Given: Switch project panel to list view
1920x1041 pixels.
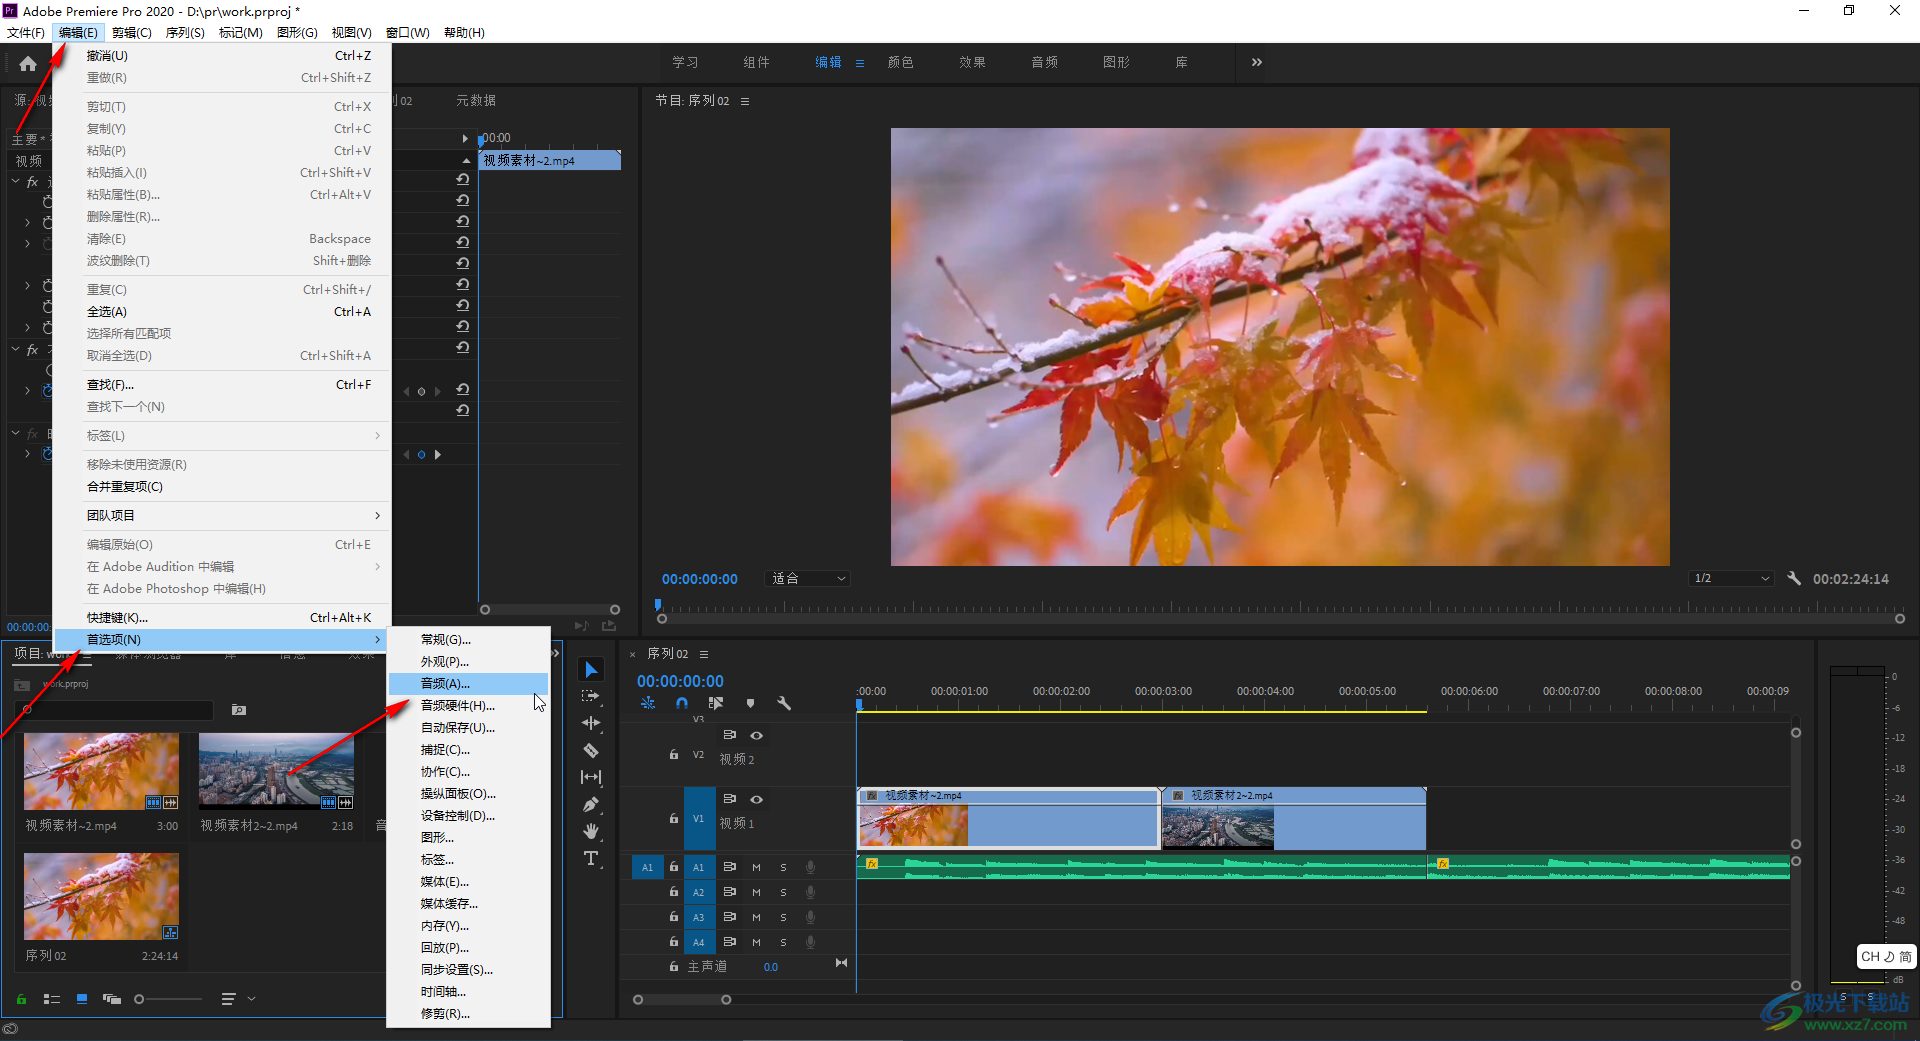Looking at the screenshot, I should click(x=52, y=998).
